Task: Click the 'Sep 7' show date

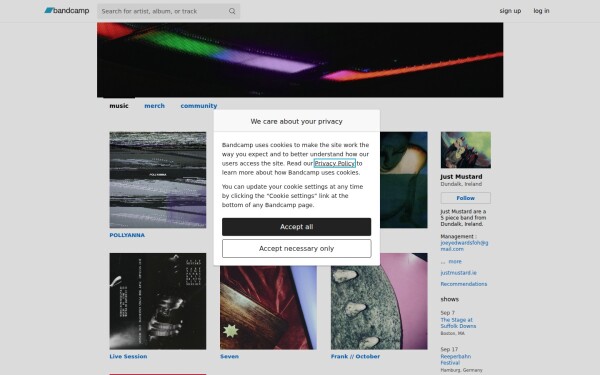Action: point(448,313)
